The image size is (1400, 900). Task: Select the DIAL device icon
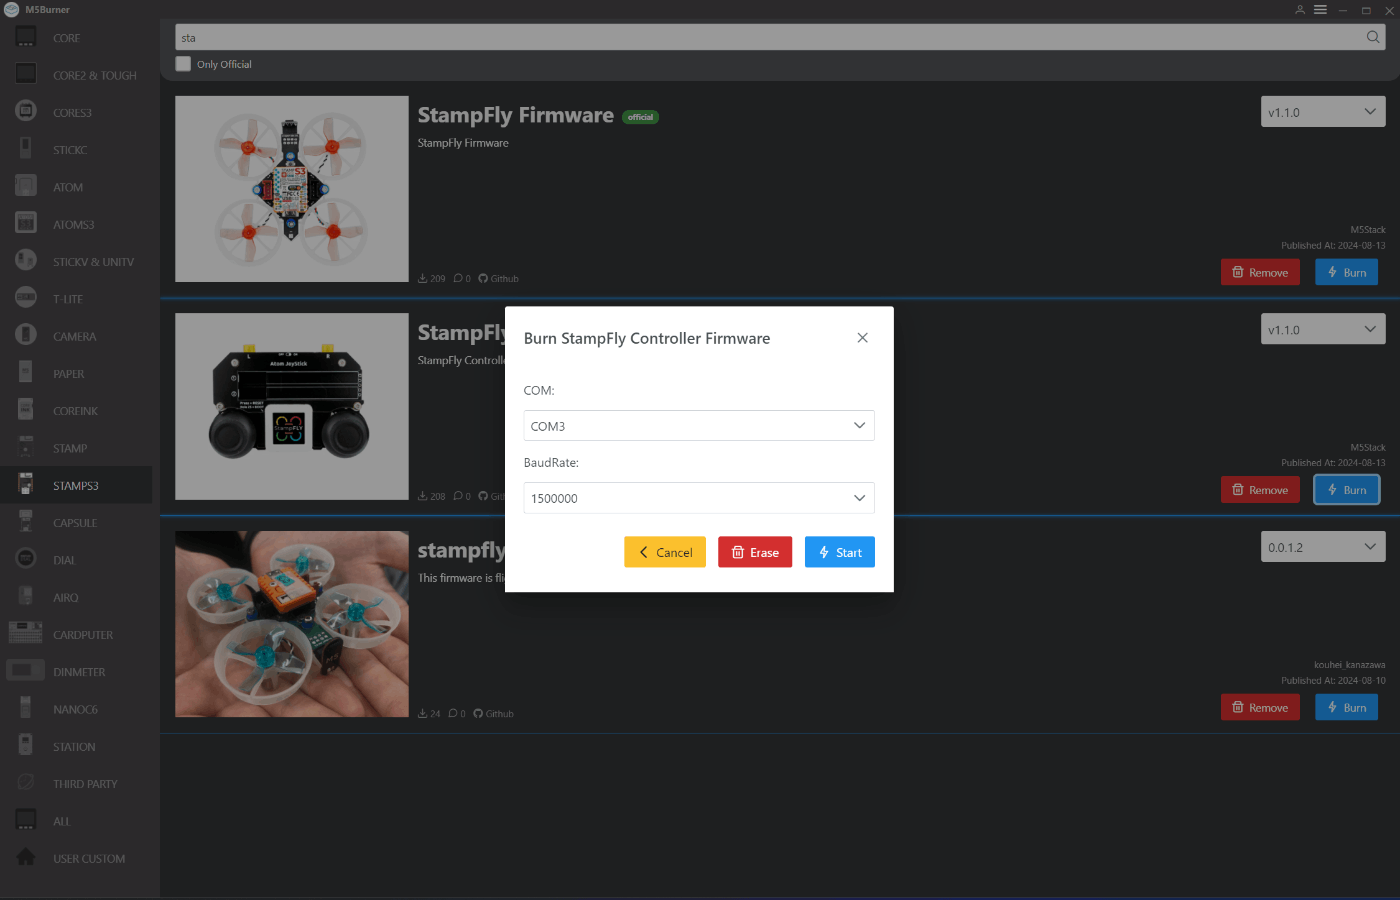point(26,559)
